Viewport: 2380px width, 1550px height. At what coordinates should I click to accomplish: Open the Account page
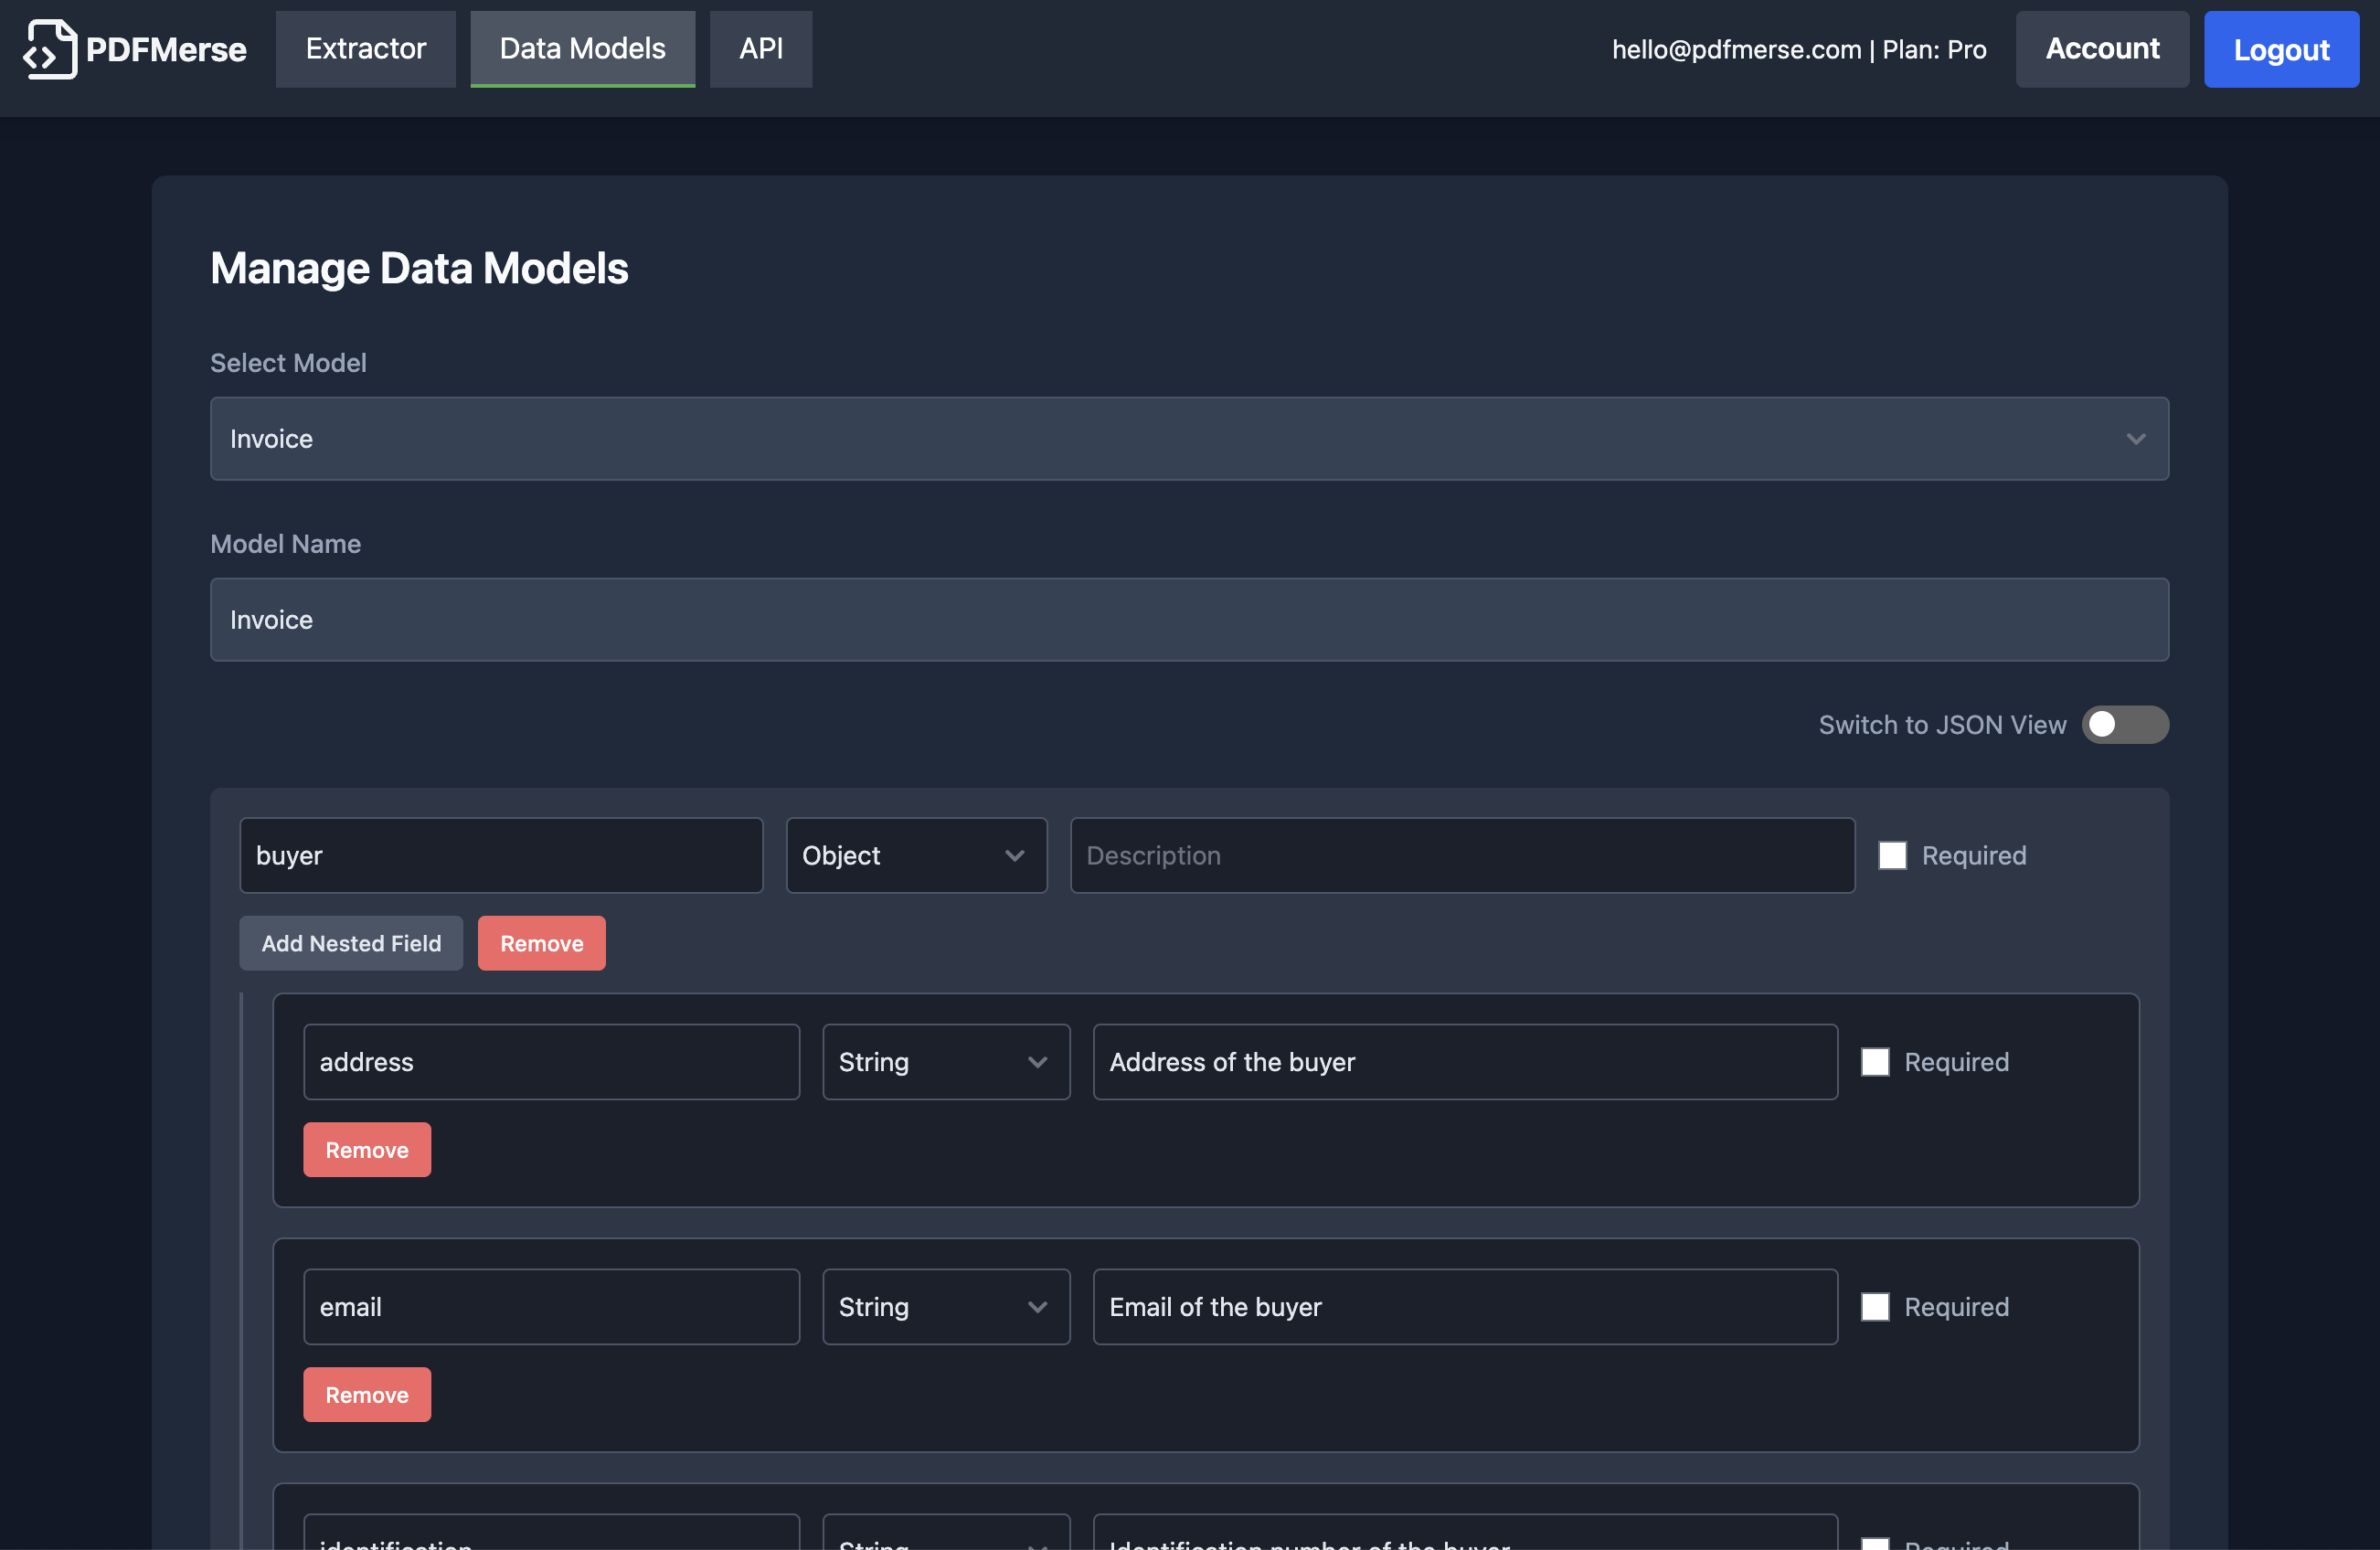(x=2101, y=49)
